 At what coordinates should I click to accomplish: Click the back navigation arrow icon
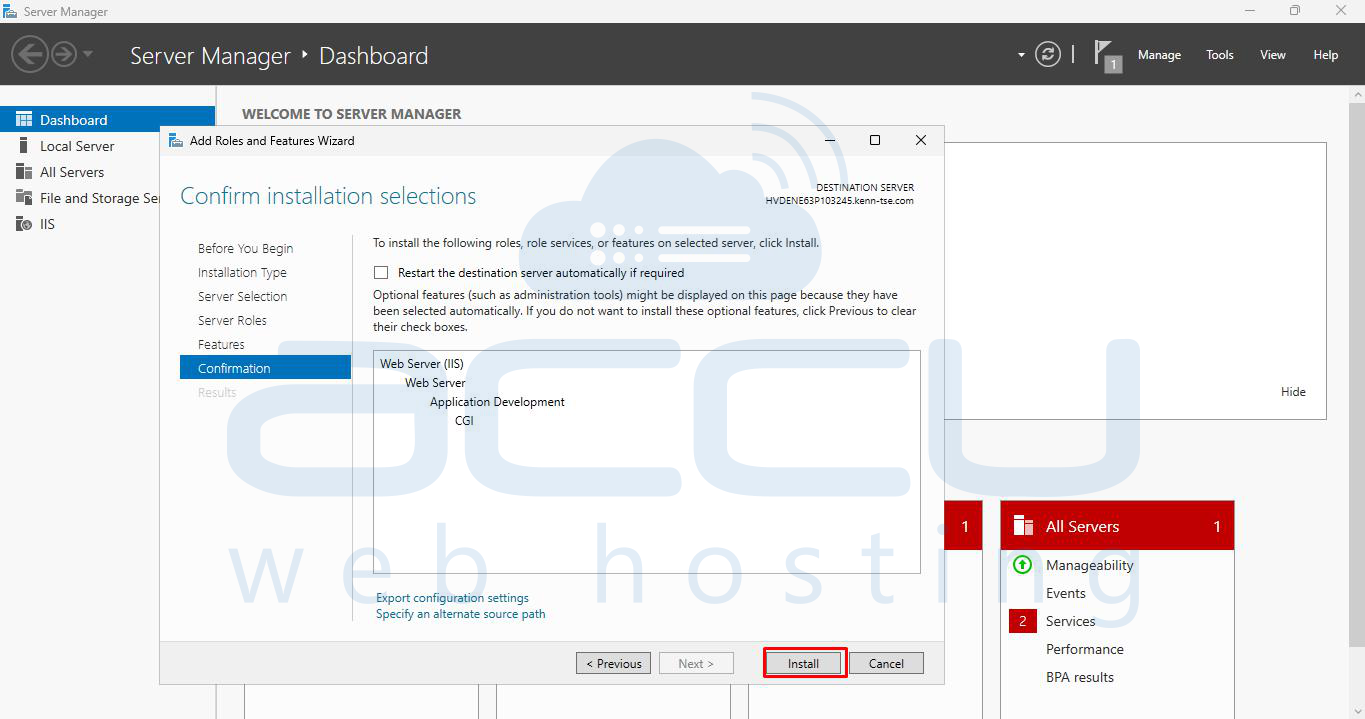pos(30,54)
